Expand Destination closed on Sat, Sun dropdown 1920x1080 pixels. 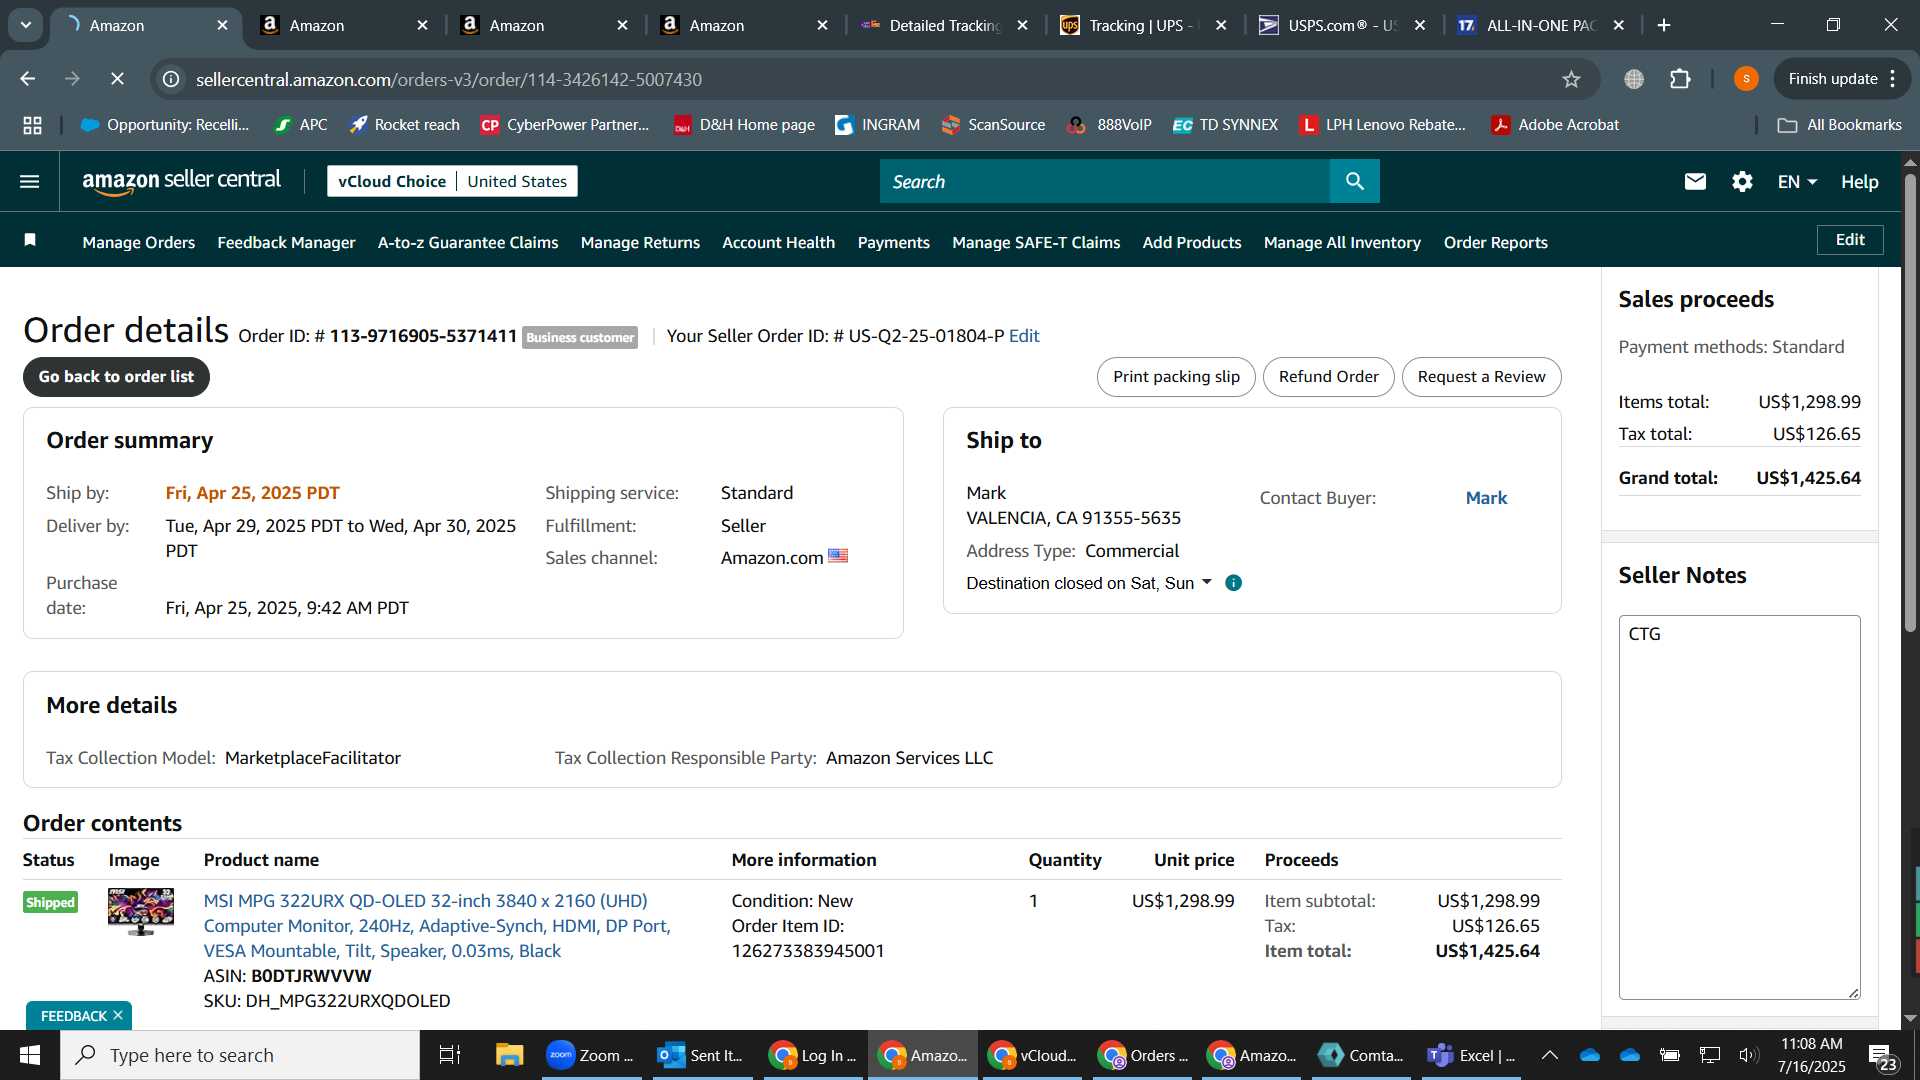point(1088,583)
